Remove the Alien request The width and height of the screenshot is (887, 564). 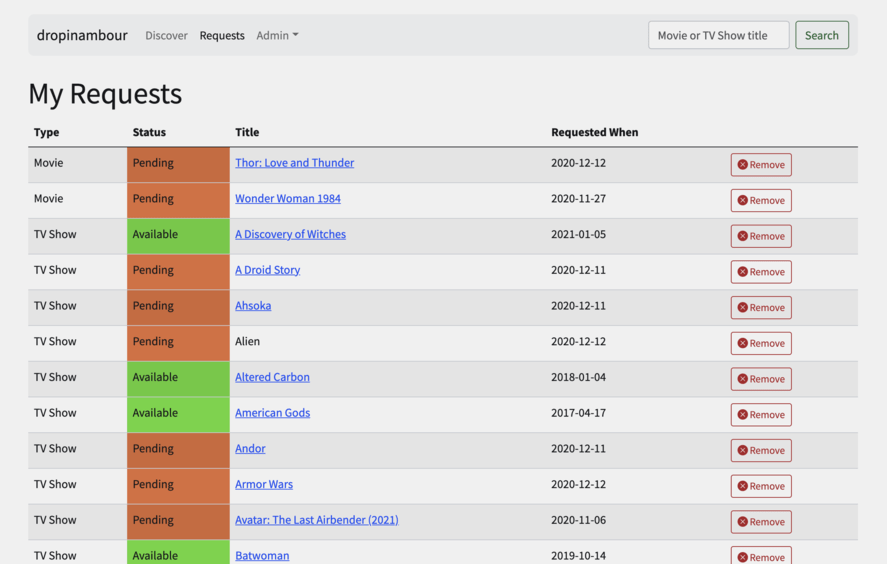761,343
